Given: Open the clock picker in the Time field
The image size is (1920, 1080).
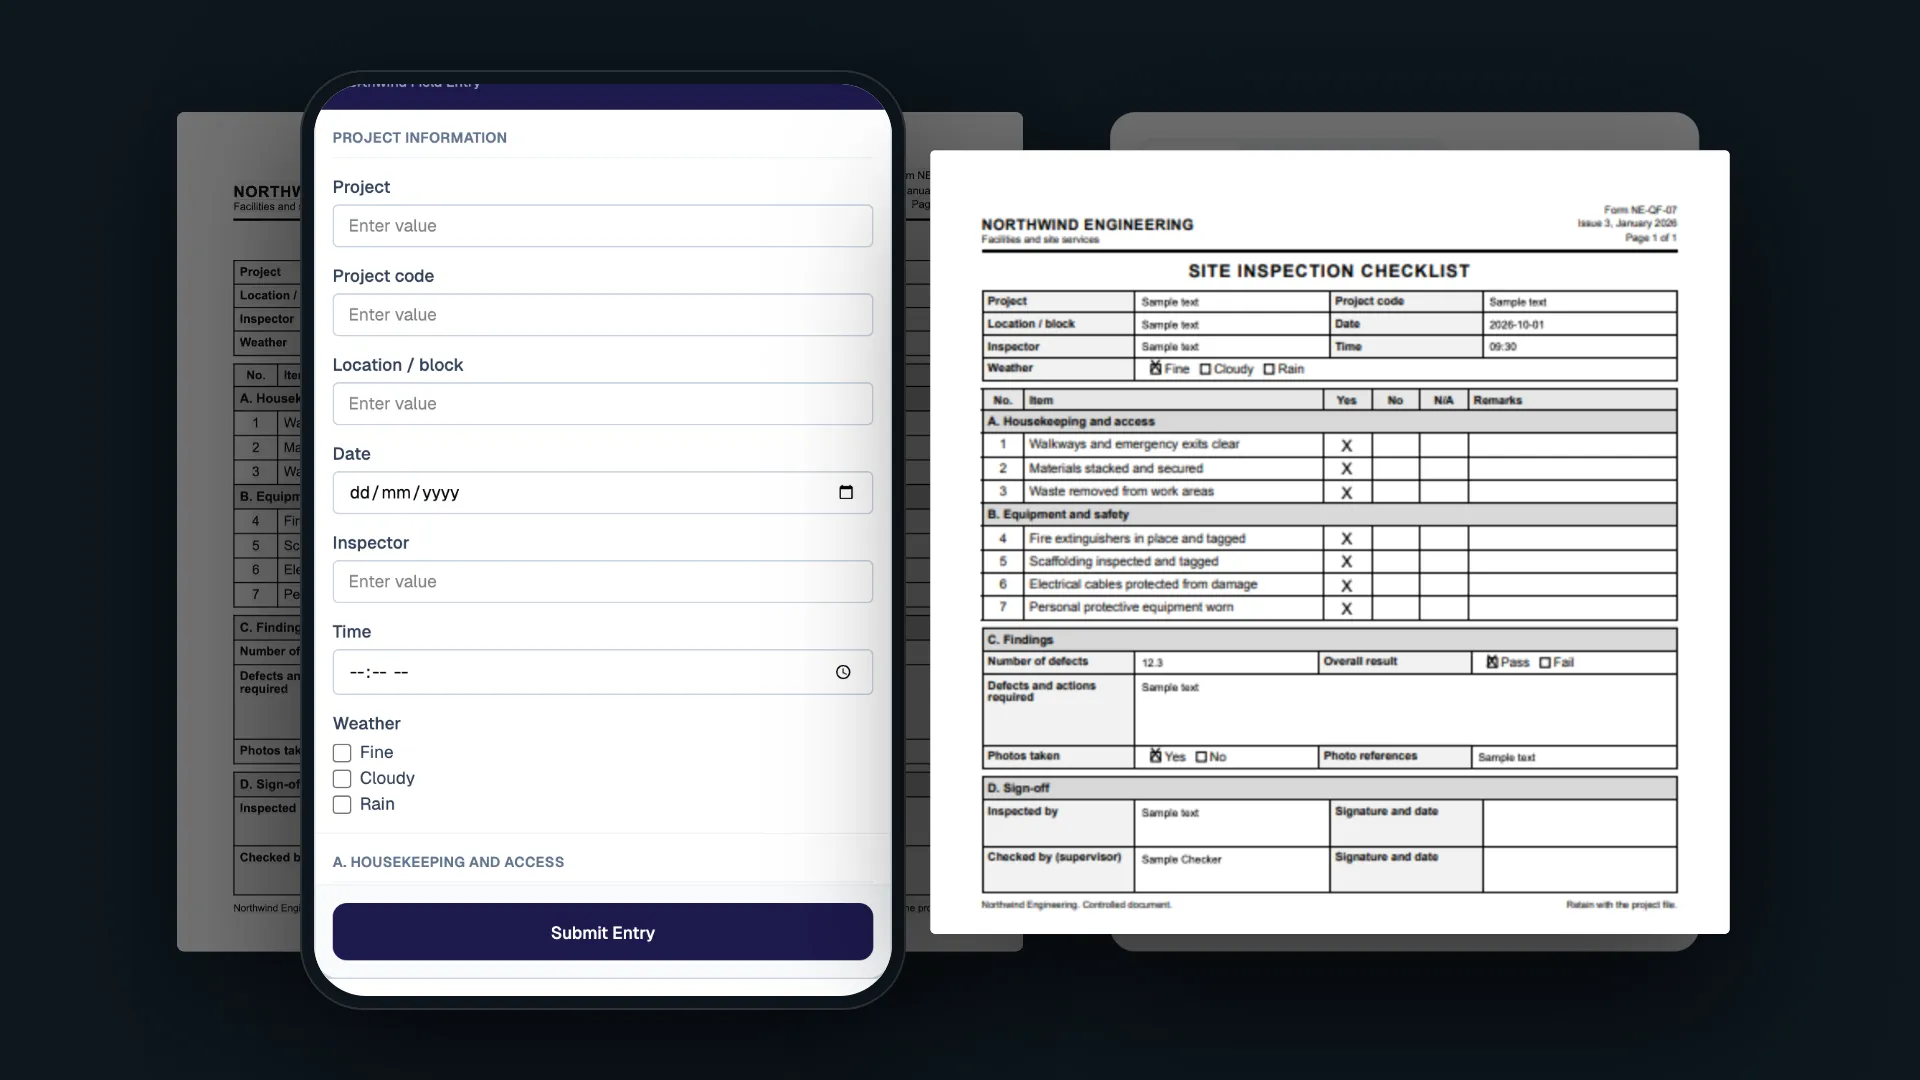Looking at the screenshot, I should click(843, 672).
